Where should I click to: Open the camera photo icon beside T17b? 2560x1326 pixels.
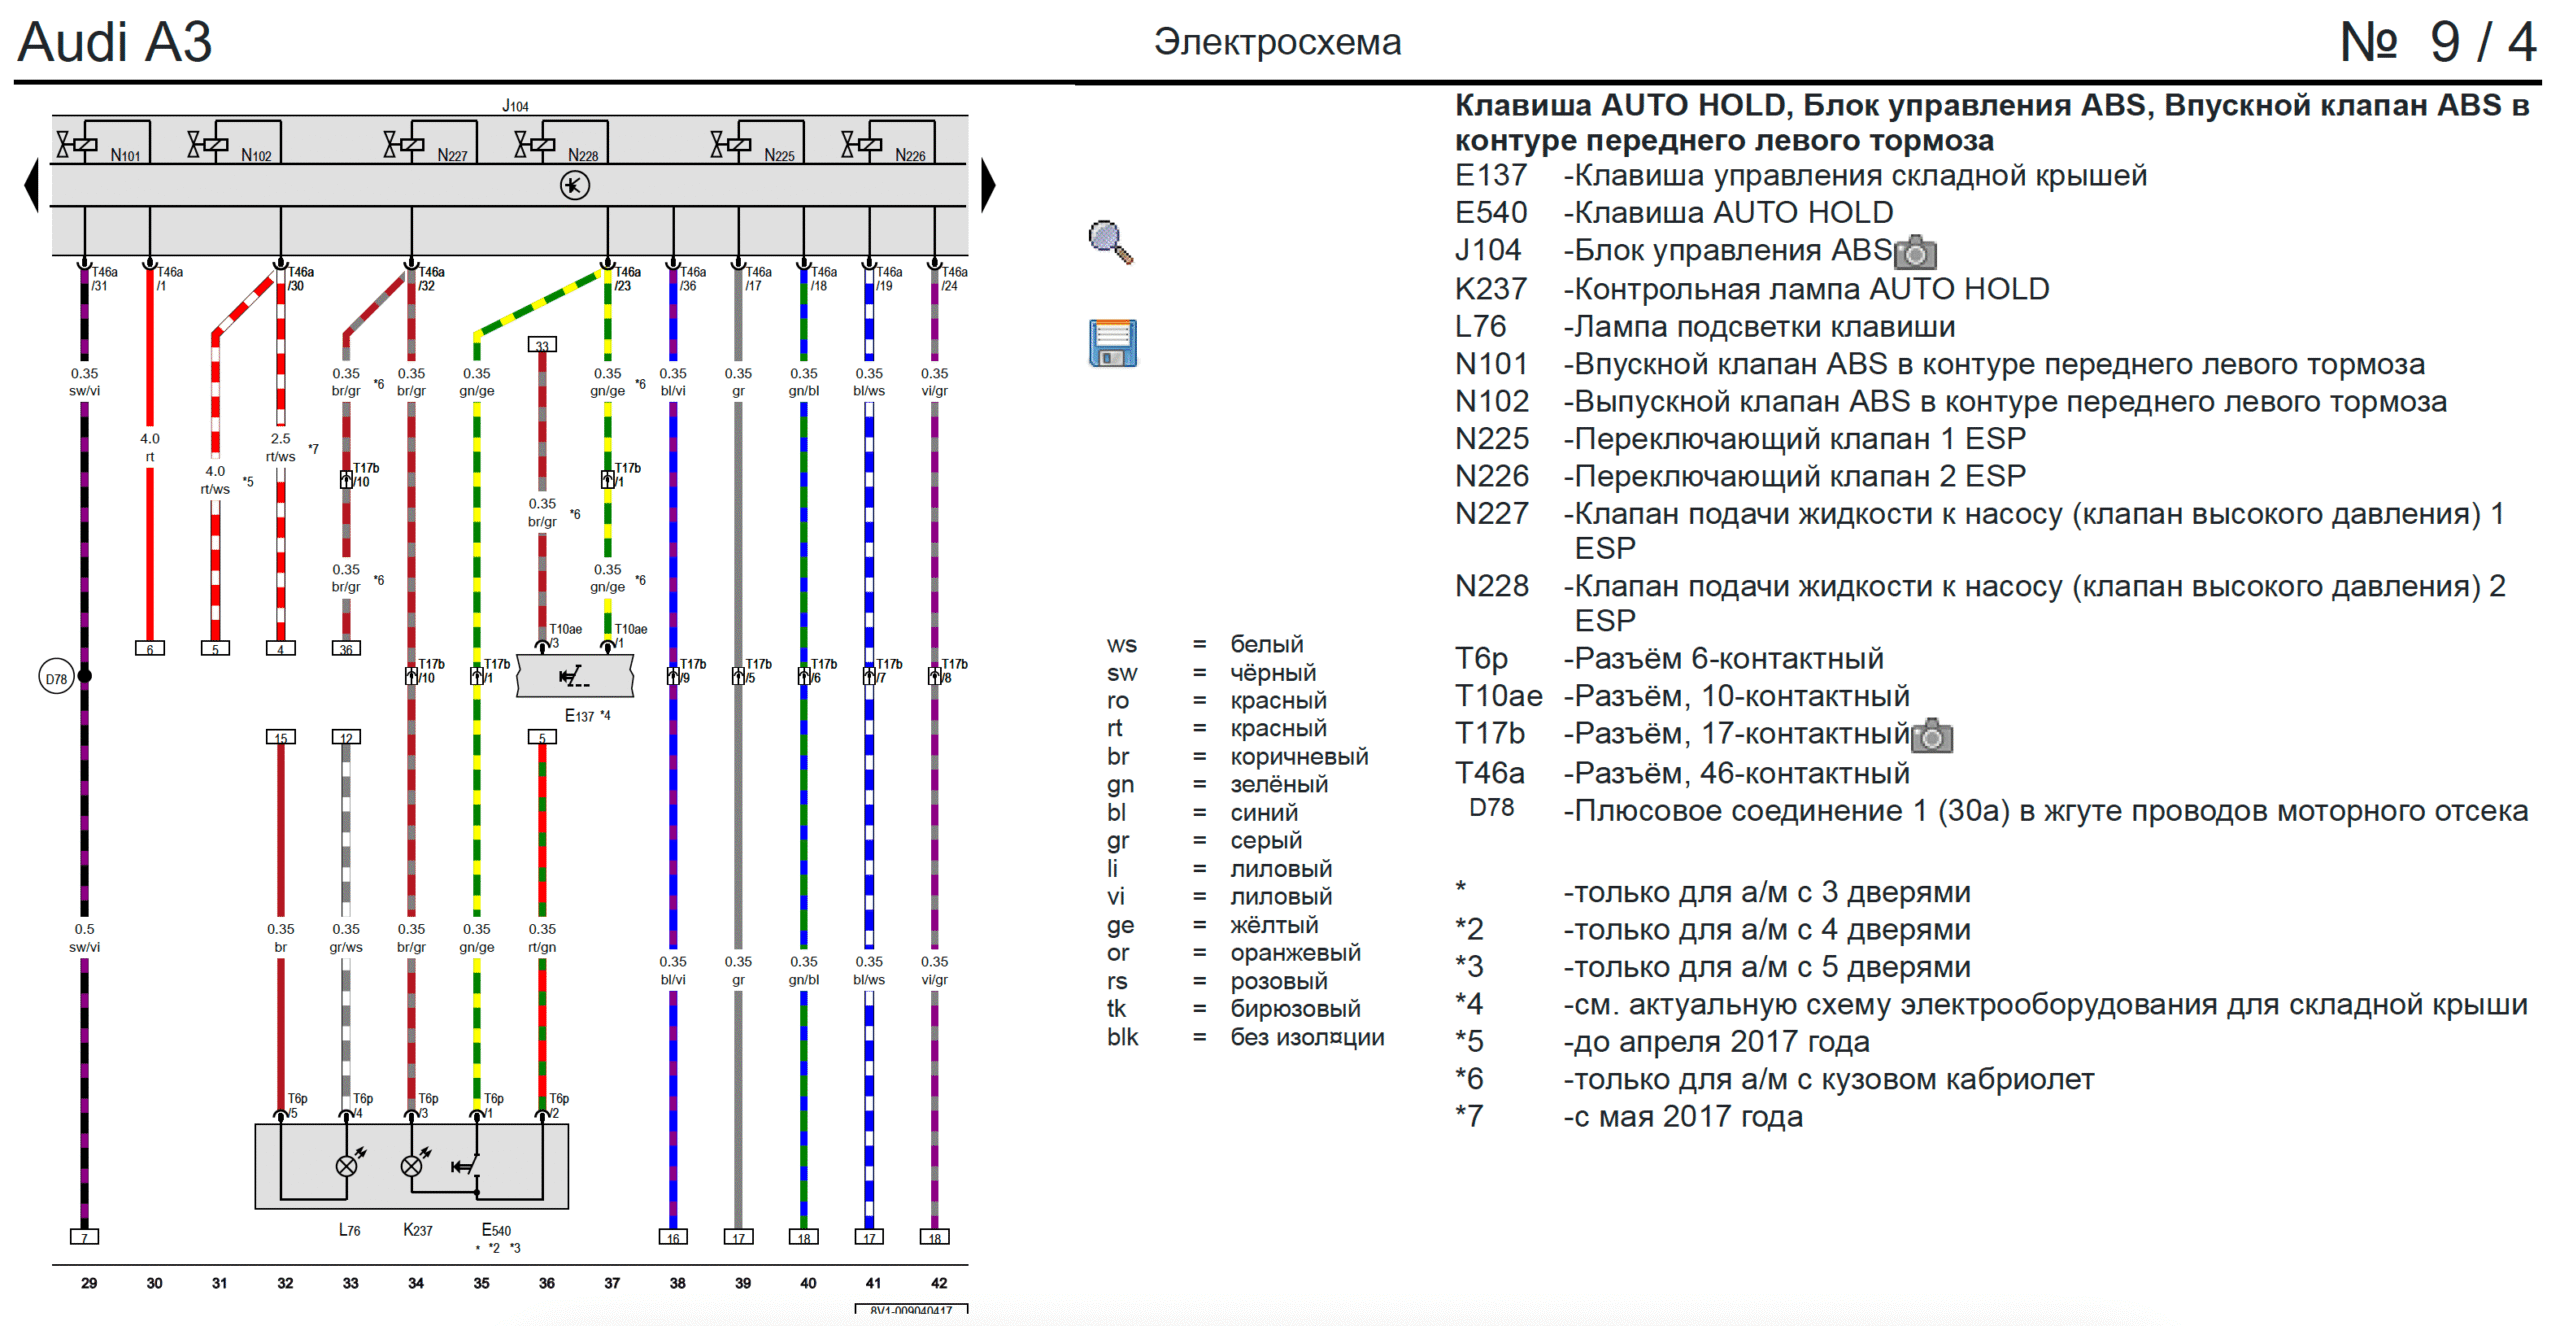[1932, 736]
